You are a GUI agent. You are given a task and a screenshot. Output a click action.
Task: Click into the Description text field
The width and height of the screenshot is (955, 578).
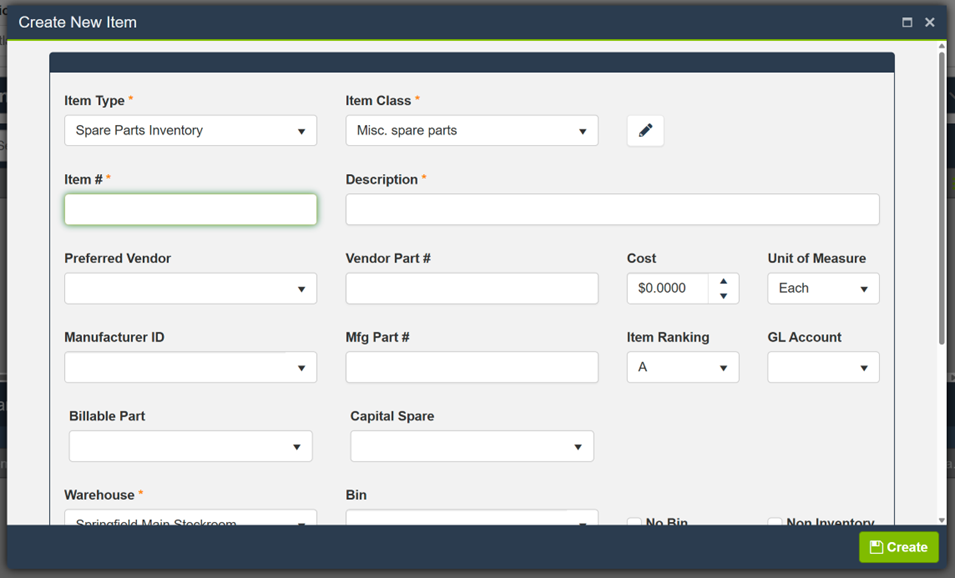click(612, 210)
